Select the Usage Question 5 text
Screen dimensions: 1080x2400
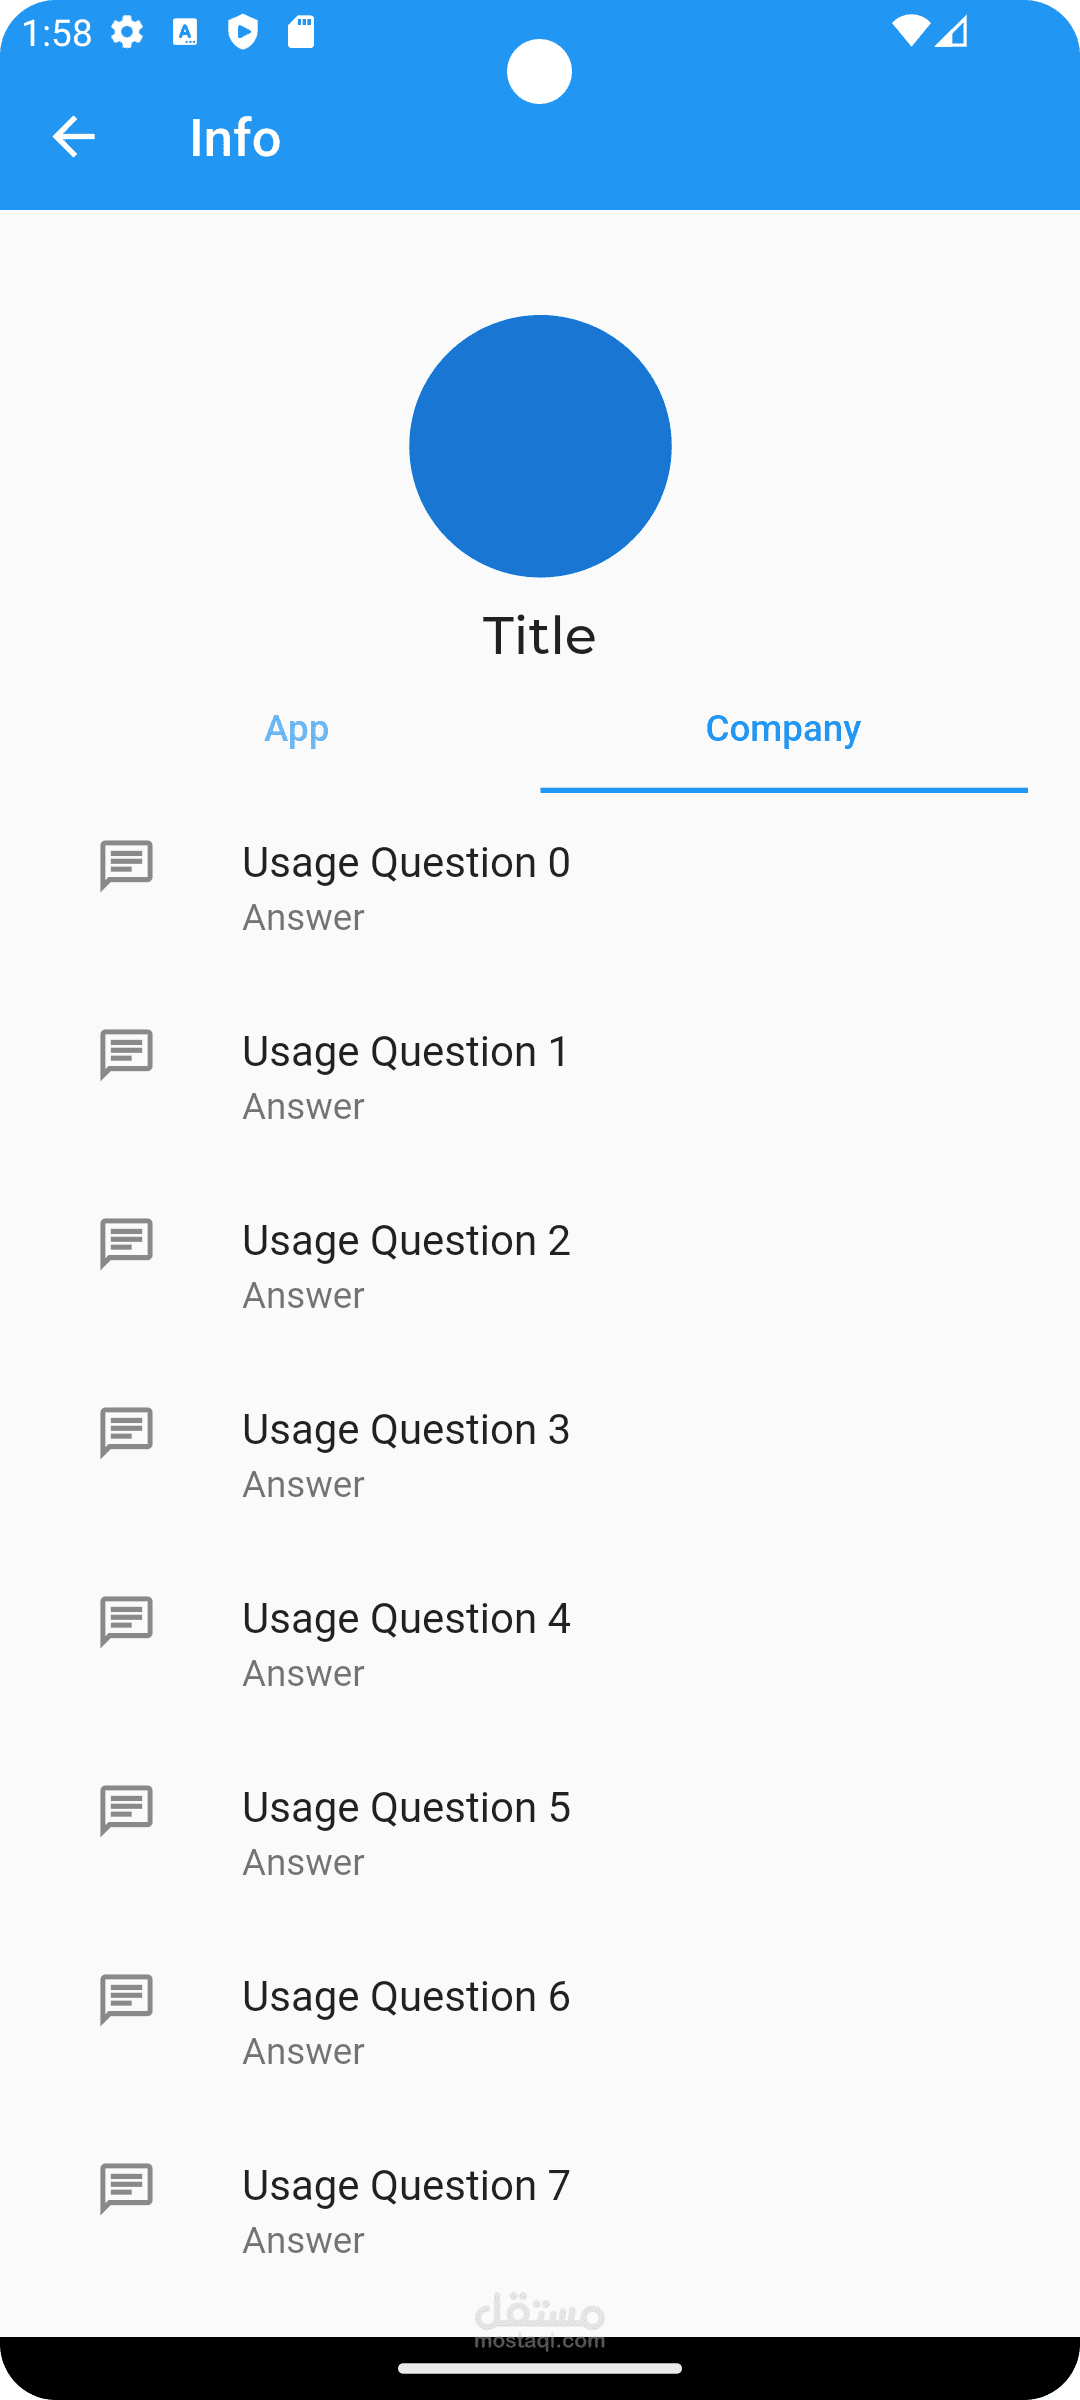point(406,1808)
